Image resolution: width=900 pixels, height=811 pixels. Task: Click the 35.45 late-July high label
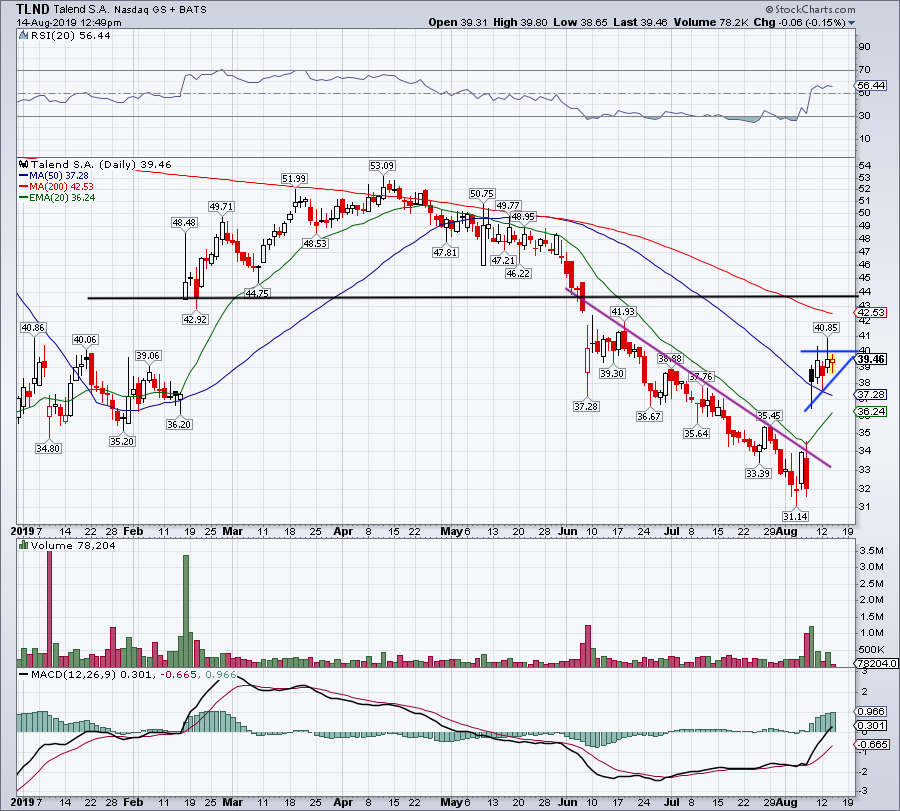769,416
